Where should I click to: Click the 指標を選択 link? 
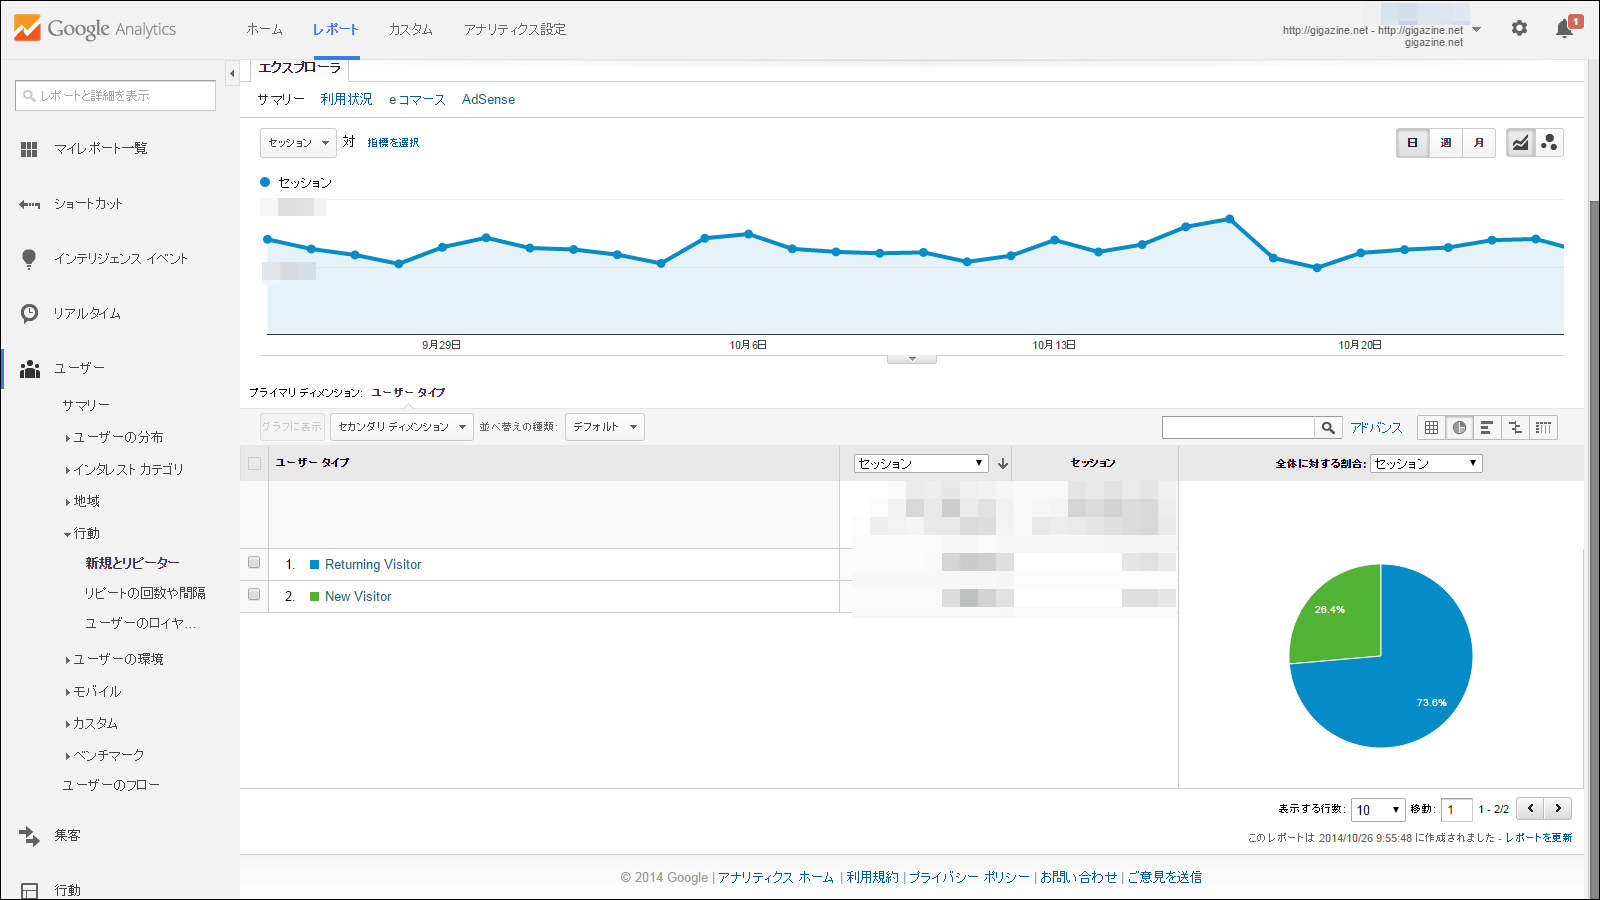point(393,143)
